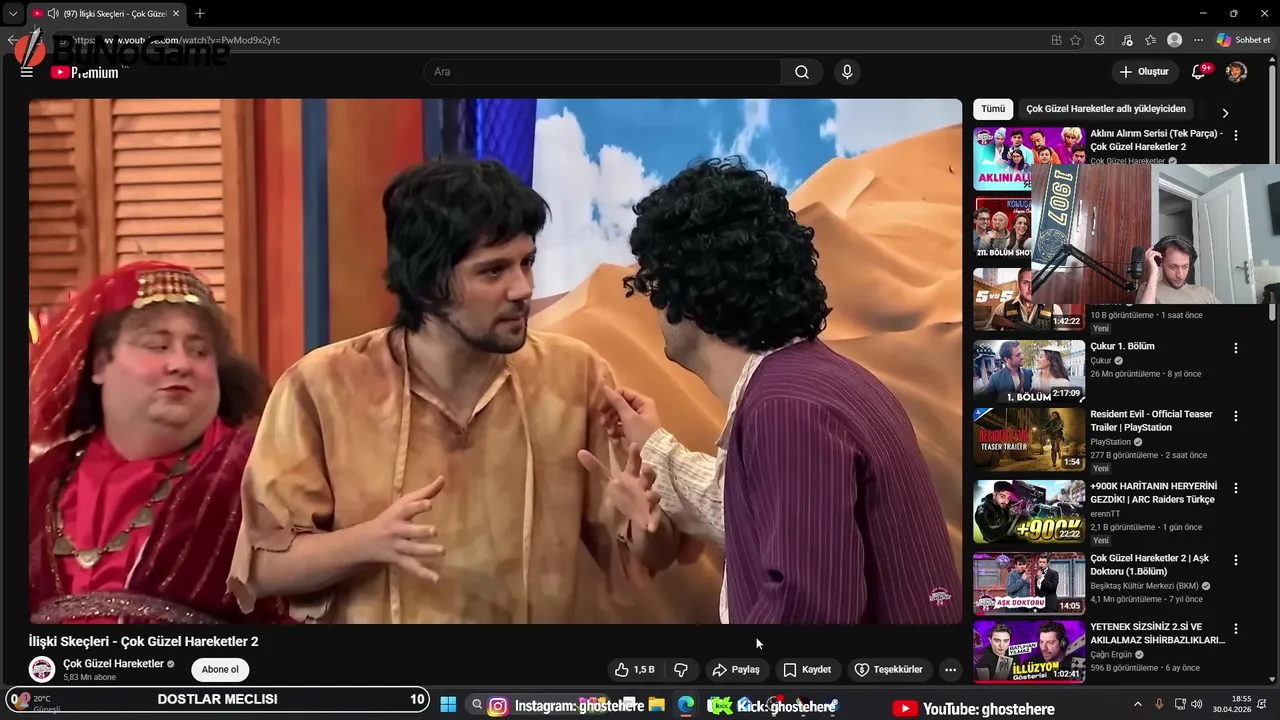Select the 'Tümü' filter chip
Screen dimensions: 1280x720
(x=993, y=109)
